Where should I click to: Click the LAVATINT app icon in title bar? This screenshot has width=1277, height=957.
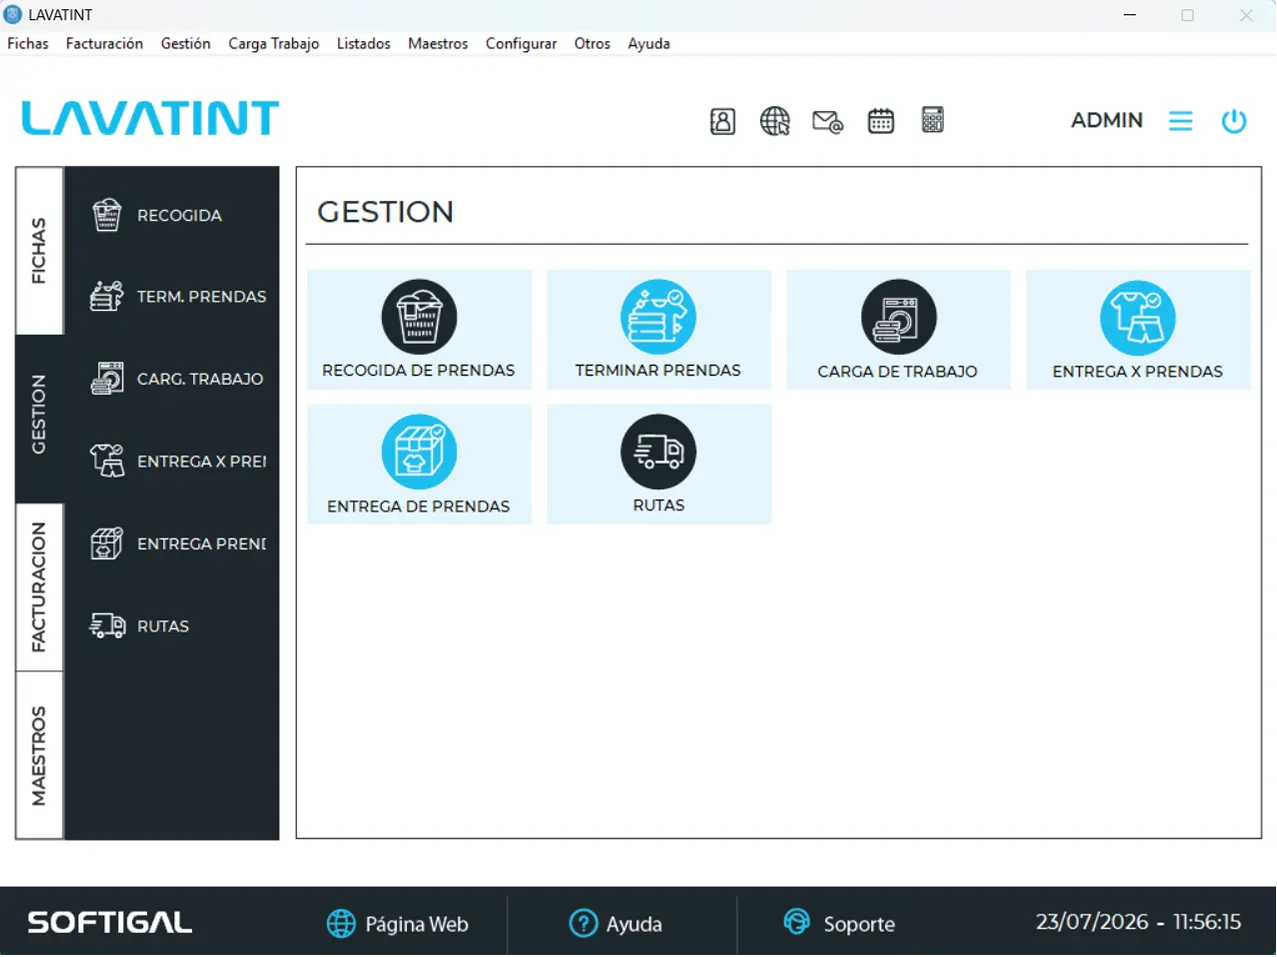click(13, 15)
